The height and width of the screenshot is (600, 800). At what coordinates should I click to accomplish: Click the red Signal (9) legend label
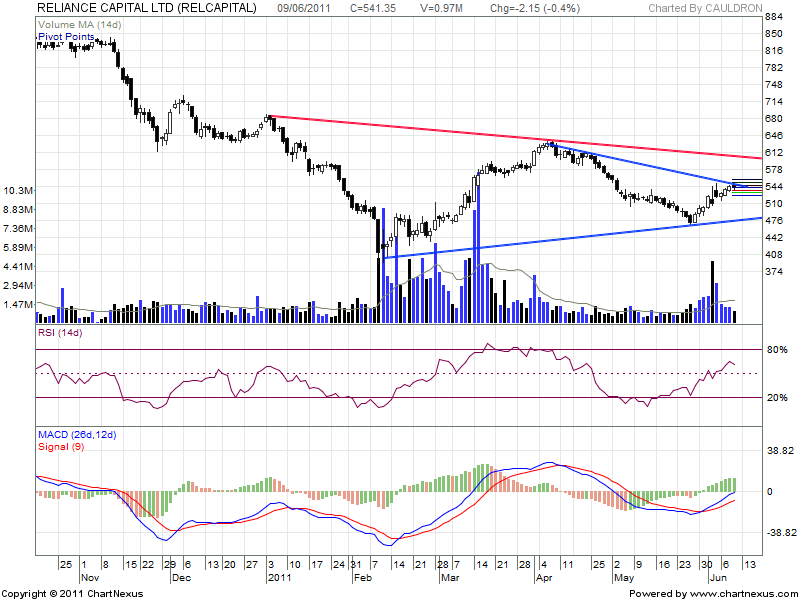(64, 446)
